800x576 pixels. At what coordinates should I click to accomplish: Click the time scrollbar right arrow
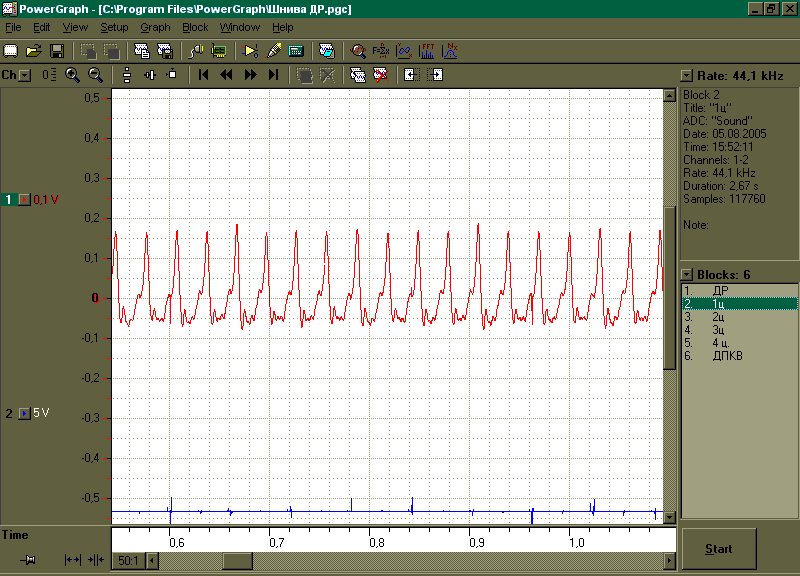670,561
